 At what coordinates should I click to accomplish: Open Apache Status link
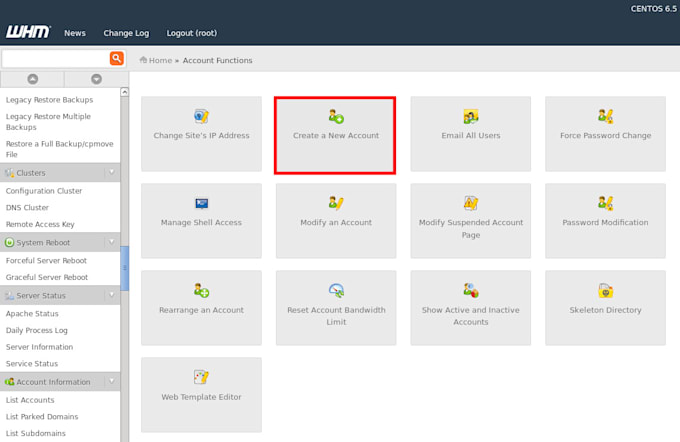pos(32,314)
